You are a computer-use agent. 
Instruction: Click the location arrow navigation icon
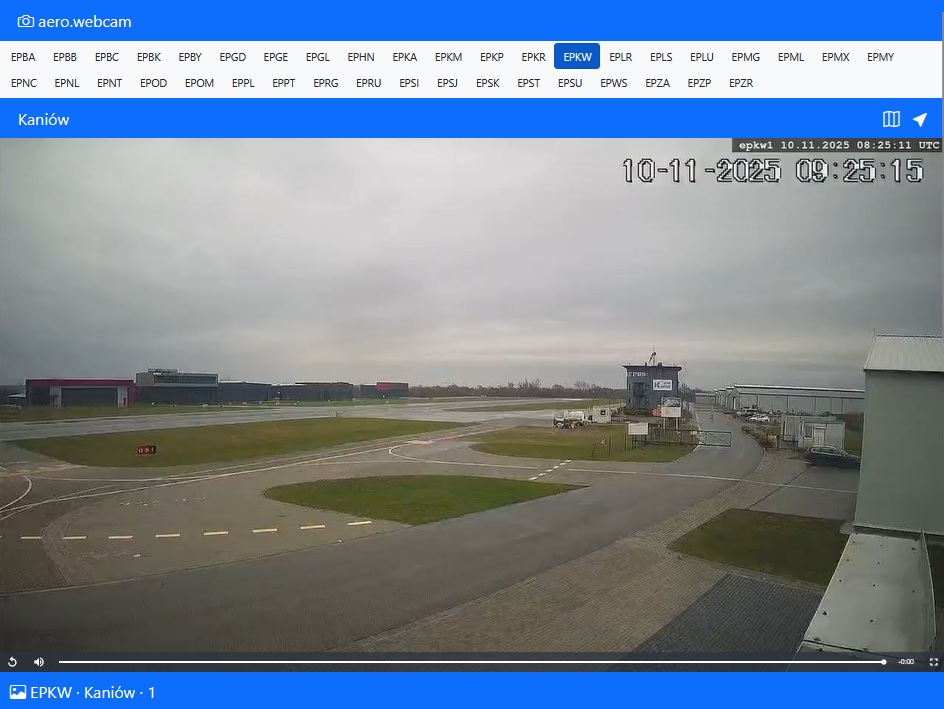[920, 120]
